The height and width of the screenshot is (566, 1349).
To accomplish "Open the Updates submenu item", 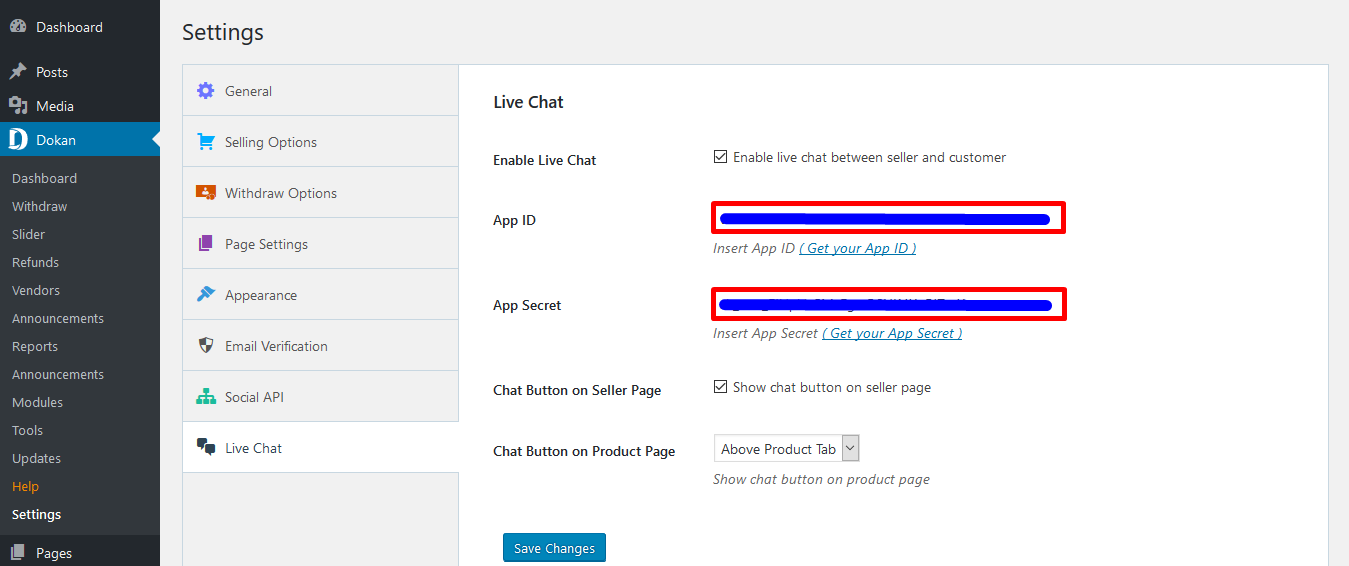I will (36, 458).
